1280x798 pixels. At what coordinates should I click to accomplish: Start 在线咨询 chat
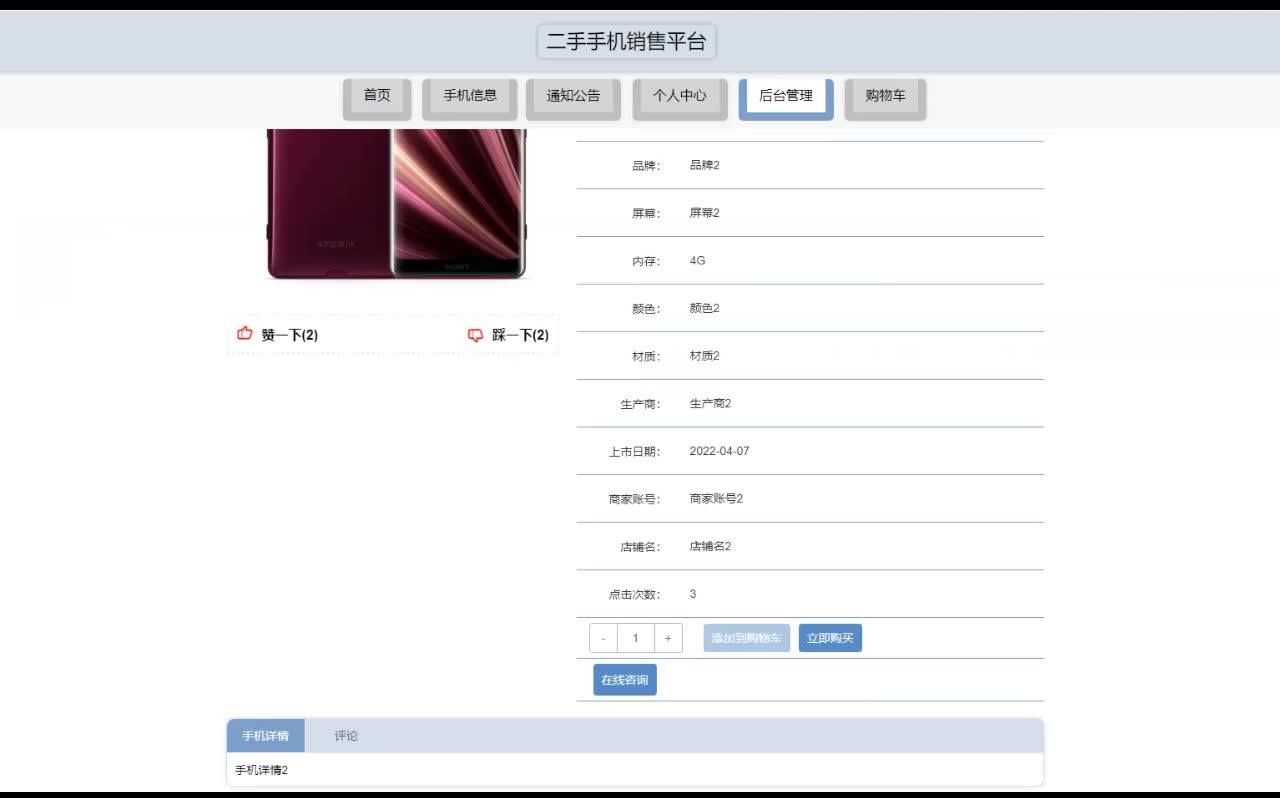click(x=625, y=680)
